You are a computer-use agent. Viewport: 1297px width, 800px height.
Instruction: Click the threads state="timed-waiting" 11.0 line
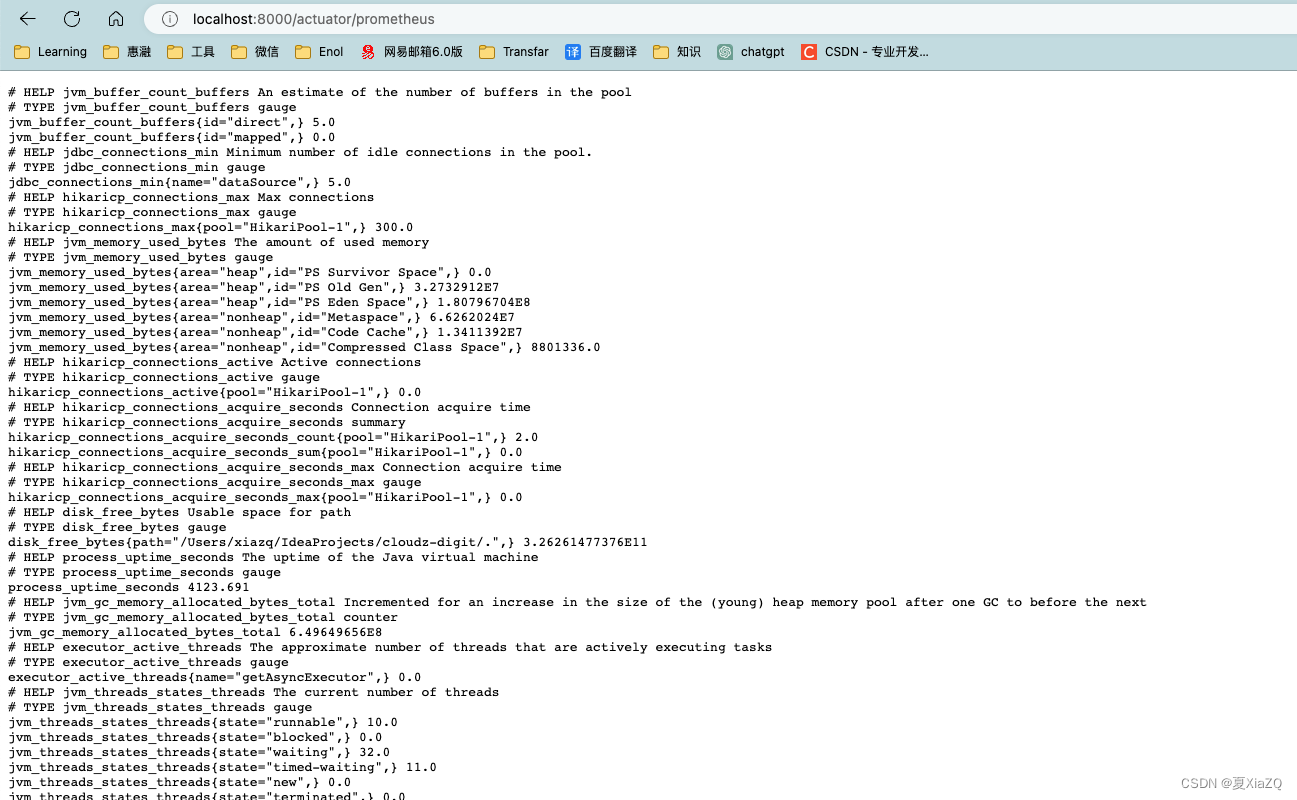[222, 767]
